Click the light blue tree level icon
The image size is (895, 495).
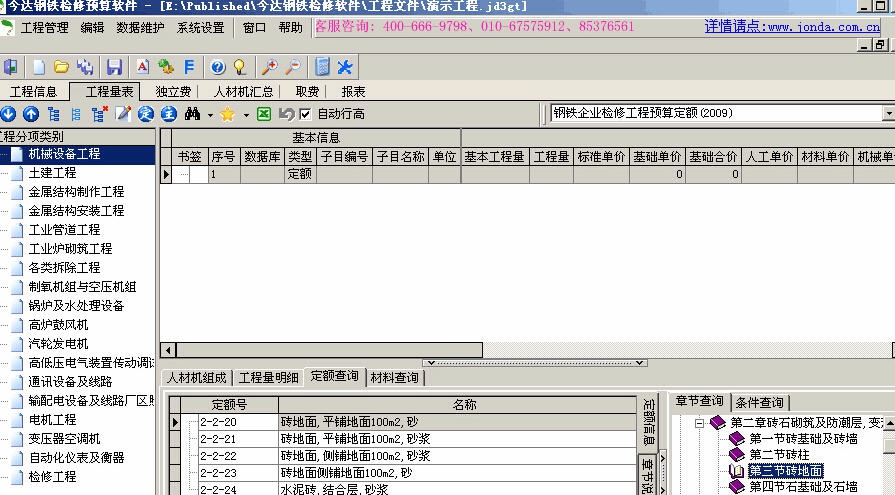pyautogui.click(x=76, y=114)
